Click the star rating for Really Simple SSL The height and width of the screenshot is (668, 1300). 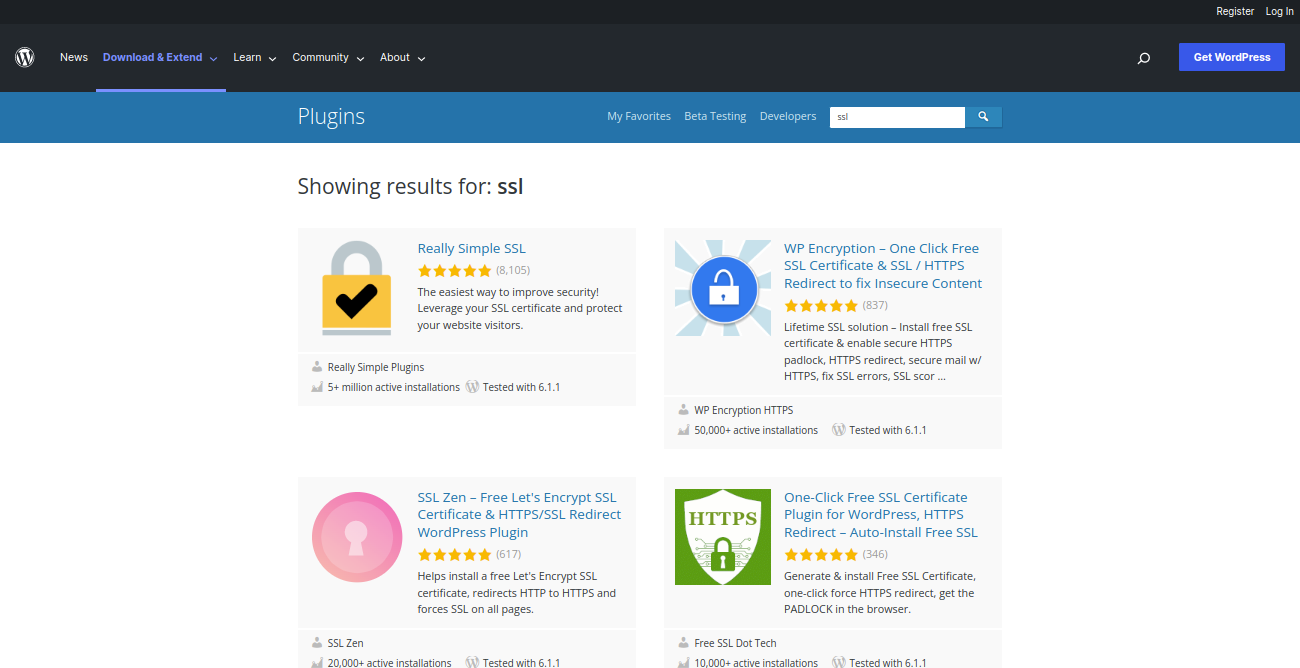coord(455,271)
